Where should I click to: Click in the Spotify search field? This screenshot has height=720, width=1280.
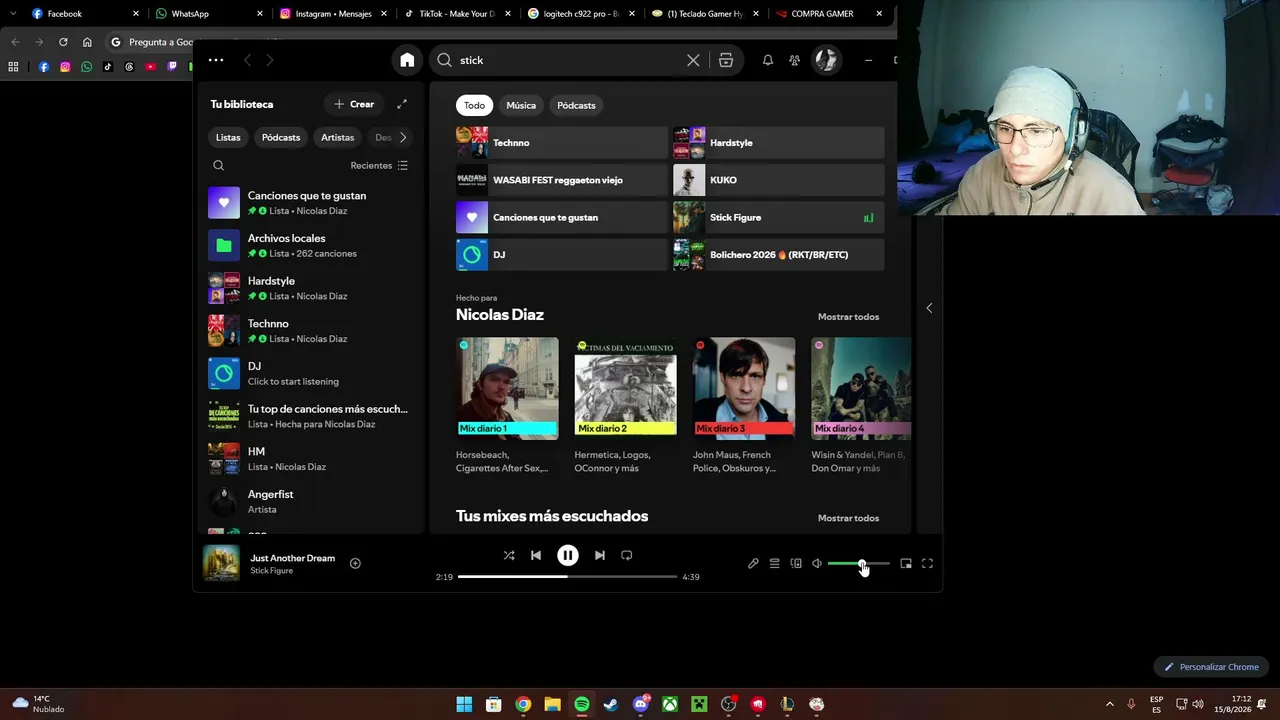[568, 60]
